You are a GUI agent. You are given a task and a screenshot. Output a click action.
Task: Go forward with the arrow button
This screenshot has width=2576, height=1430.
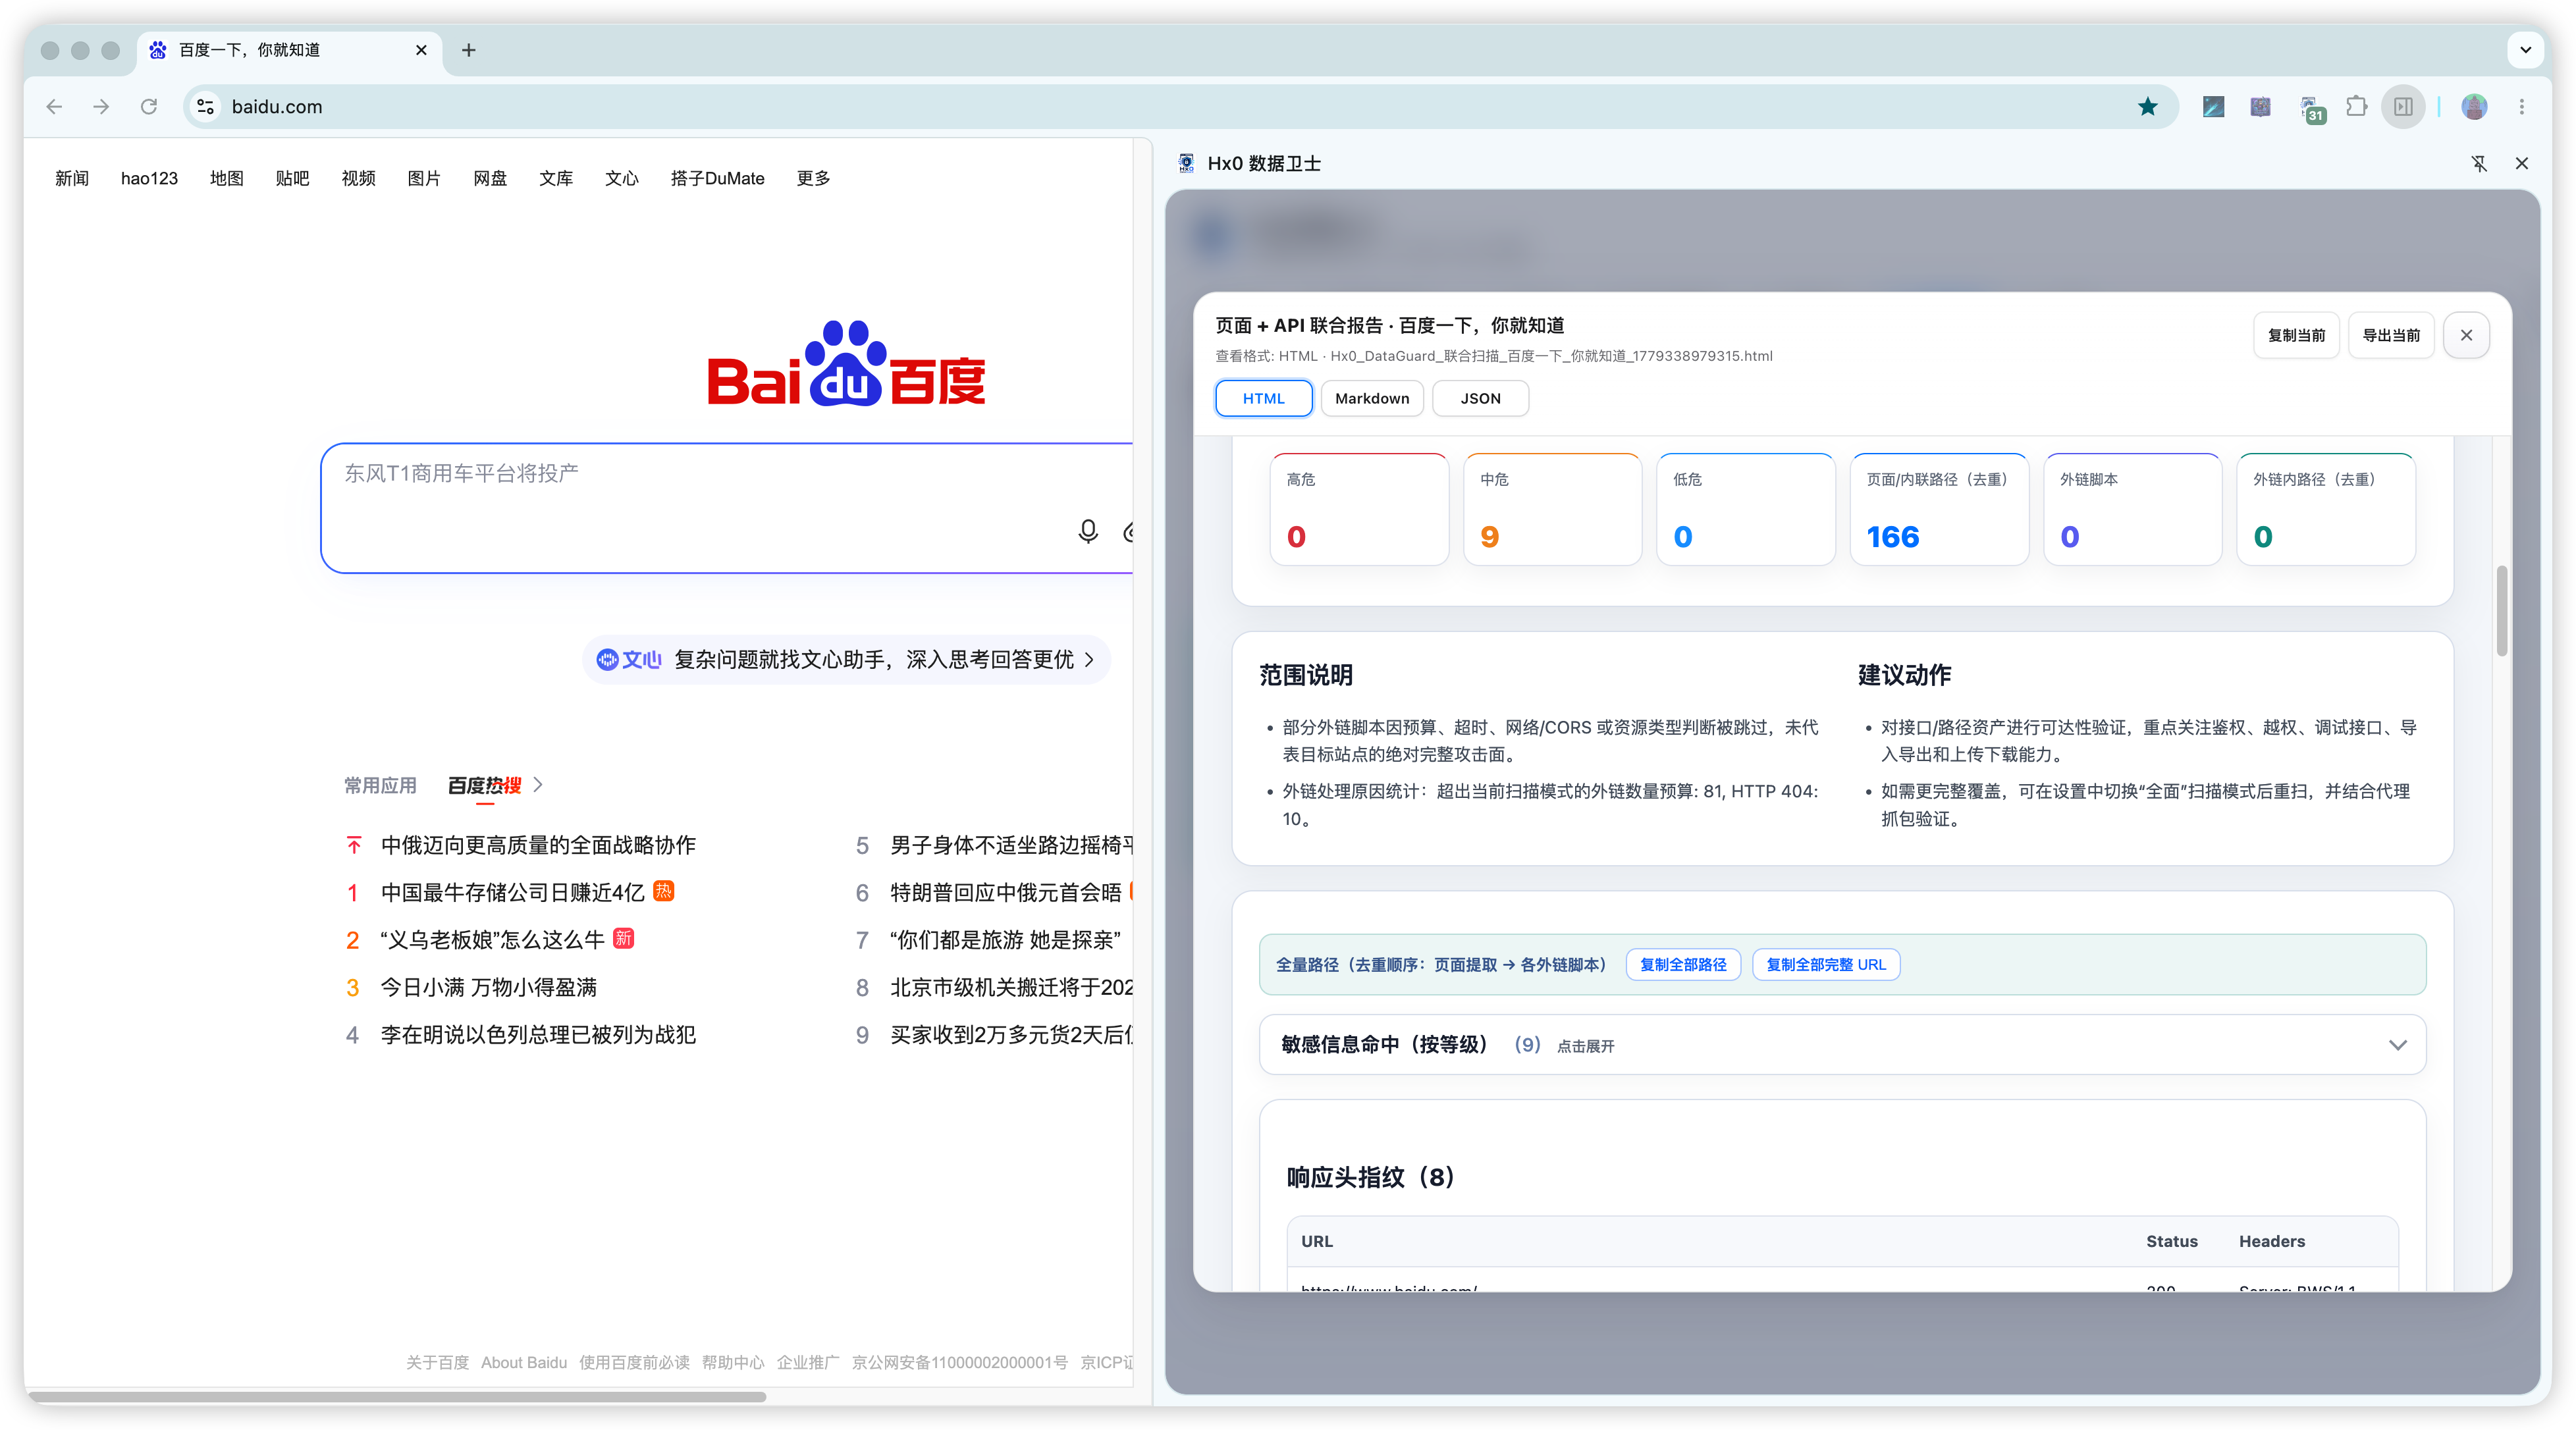(101, 106)
